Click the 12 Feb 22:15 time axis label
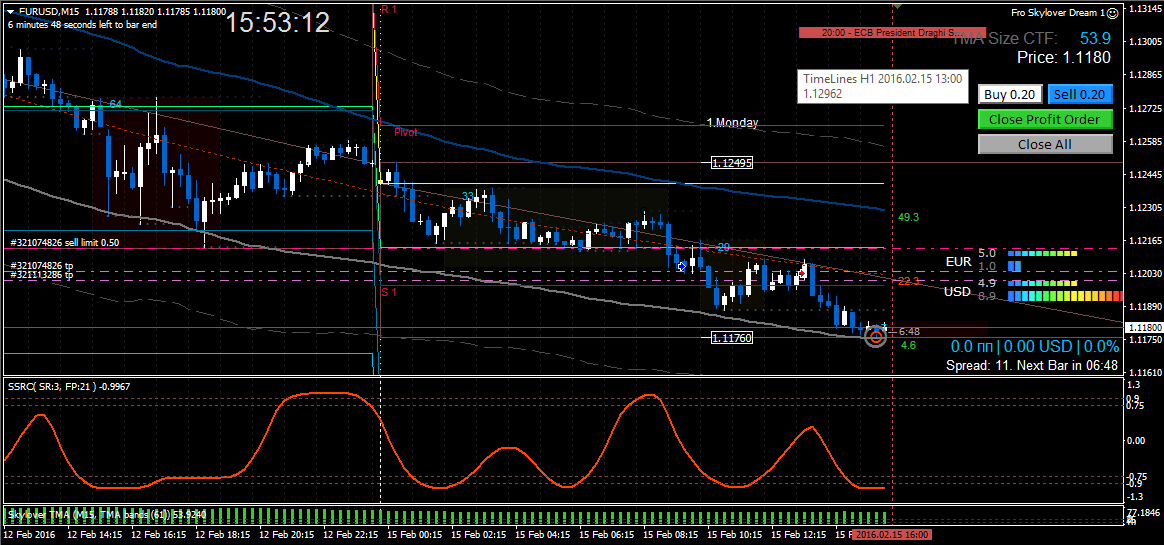Screen dimensions: 1164x545 (348, 535)
